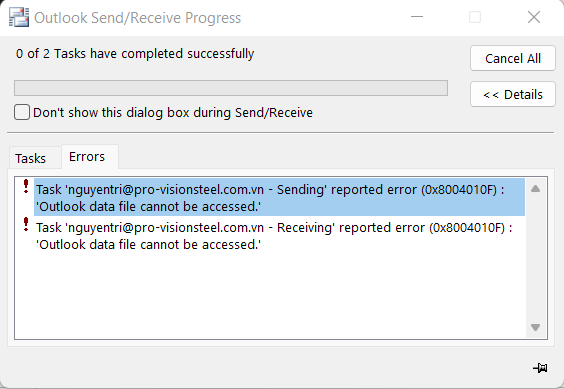Click the disabled maximize window button
The image size is (564, 389).
tap(475, 17)
